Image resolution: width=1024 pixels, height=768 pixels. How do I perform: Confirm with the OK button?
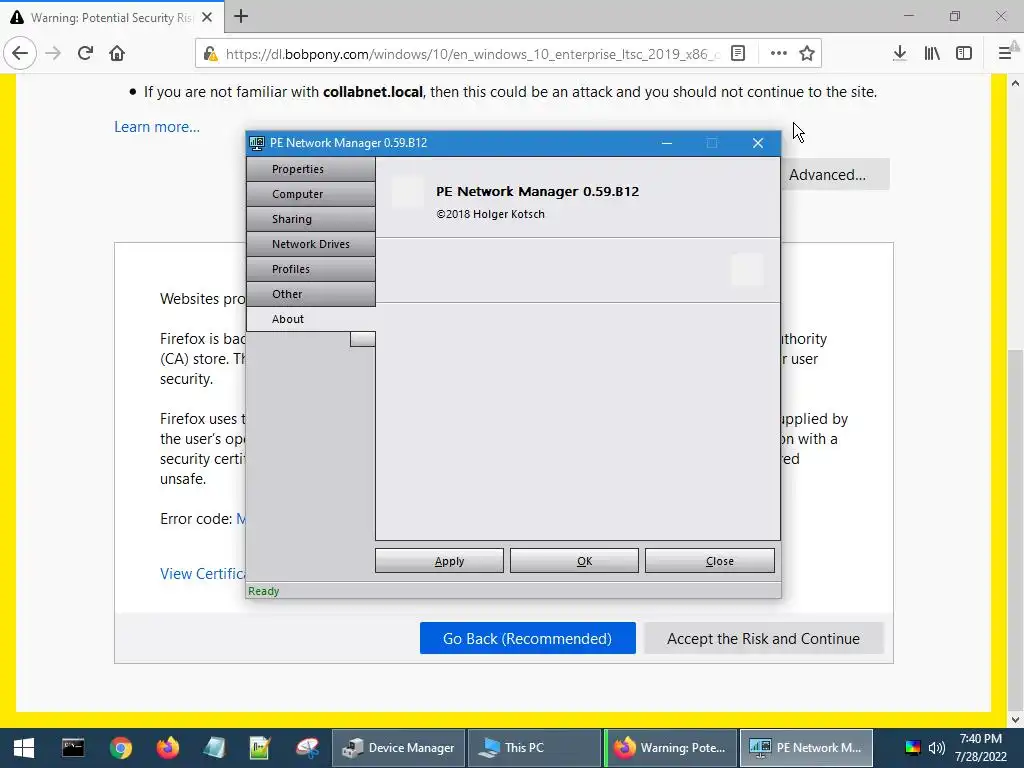pos(575,561)
